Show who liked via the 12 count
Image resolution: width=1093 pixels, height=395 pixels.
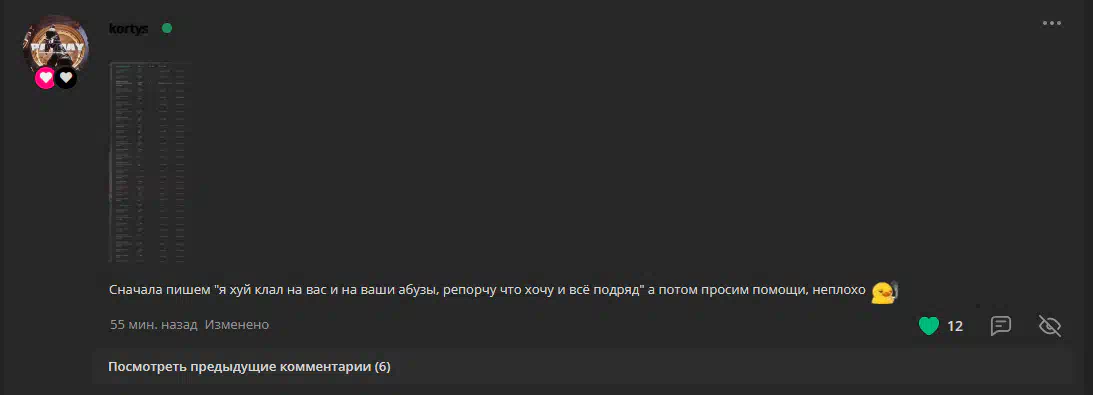(955, 326)
